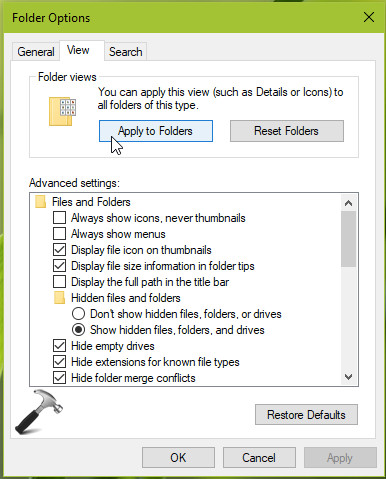Check the Always show menus option

coord(59,234)
